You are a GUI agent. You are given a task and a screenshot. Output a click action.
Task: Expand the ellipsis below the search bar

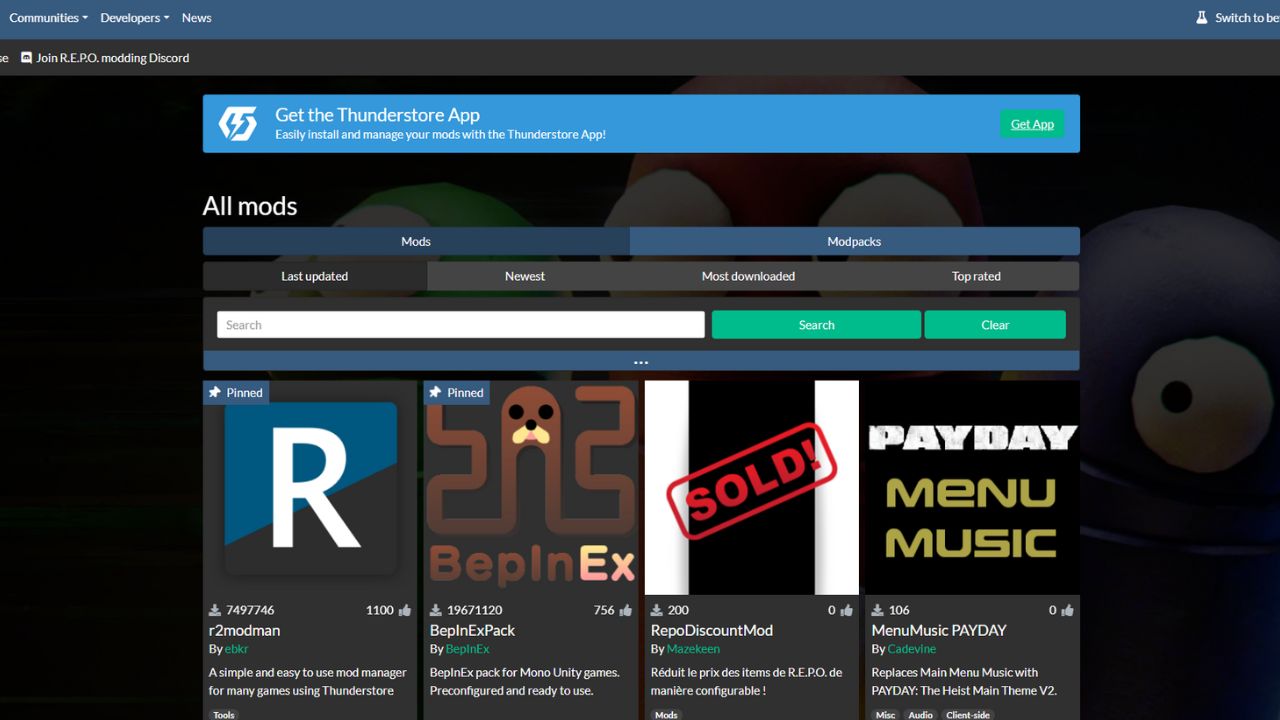[x=641, y=361]
